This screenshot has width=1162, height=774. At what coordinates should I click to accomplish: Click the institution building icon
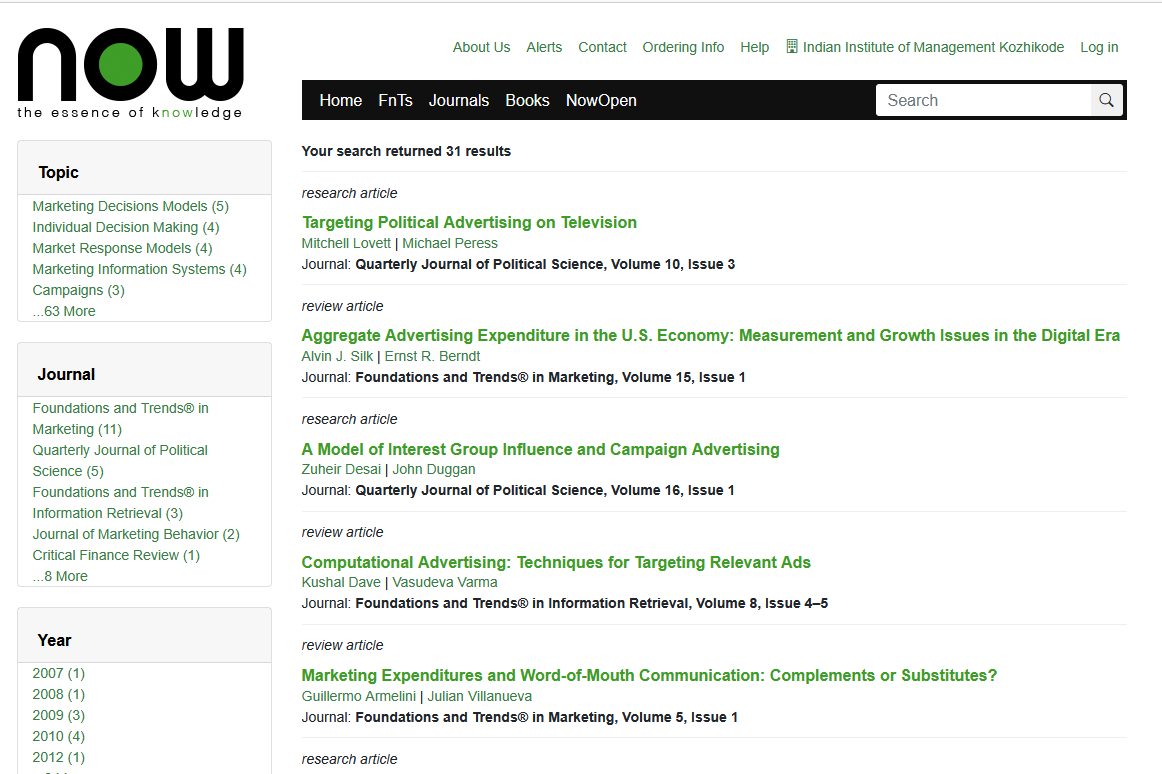coord(792,47)
